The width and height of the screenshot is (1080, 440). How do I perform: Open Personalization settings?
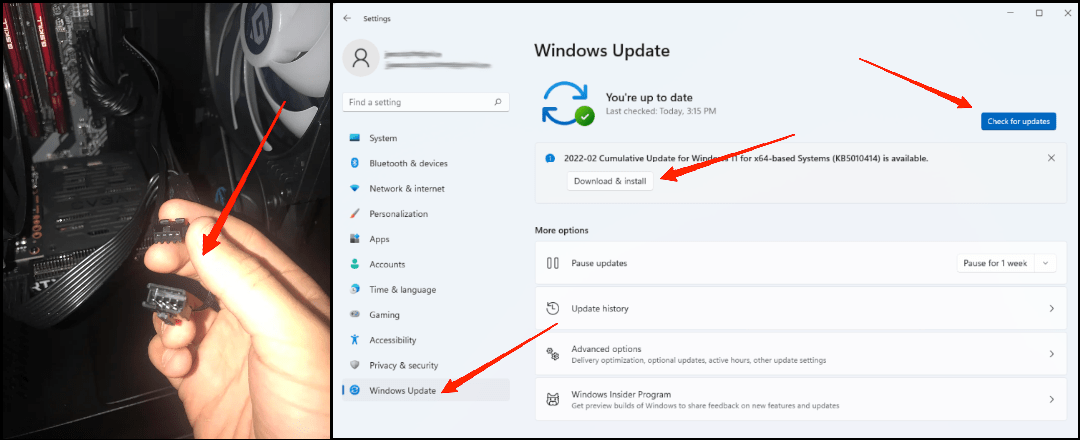pyautogui.click(x=426, y=213)
